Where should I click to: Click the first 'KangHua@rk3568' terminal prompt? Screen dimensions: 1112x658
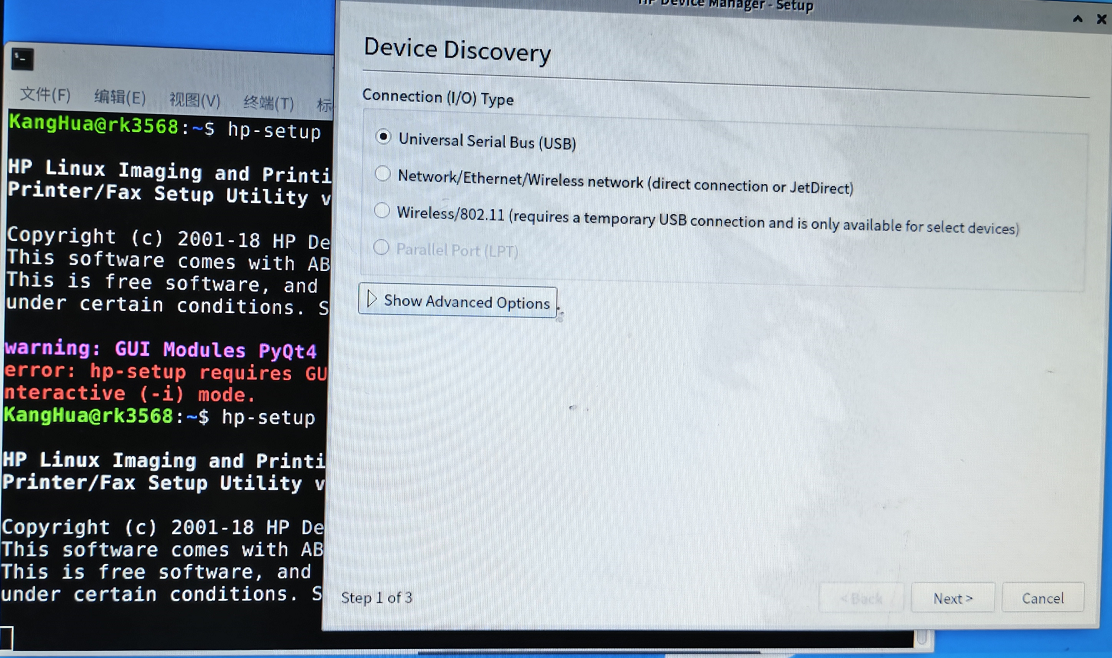coord(94,124)
